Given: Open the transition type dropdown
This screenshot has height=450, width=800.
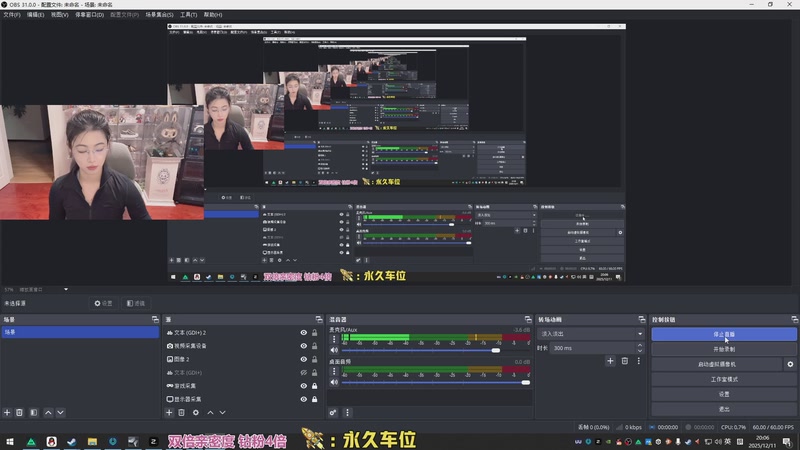Looking at the screenshot, I should (x=590, y=334).
